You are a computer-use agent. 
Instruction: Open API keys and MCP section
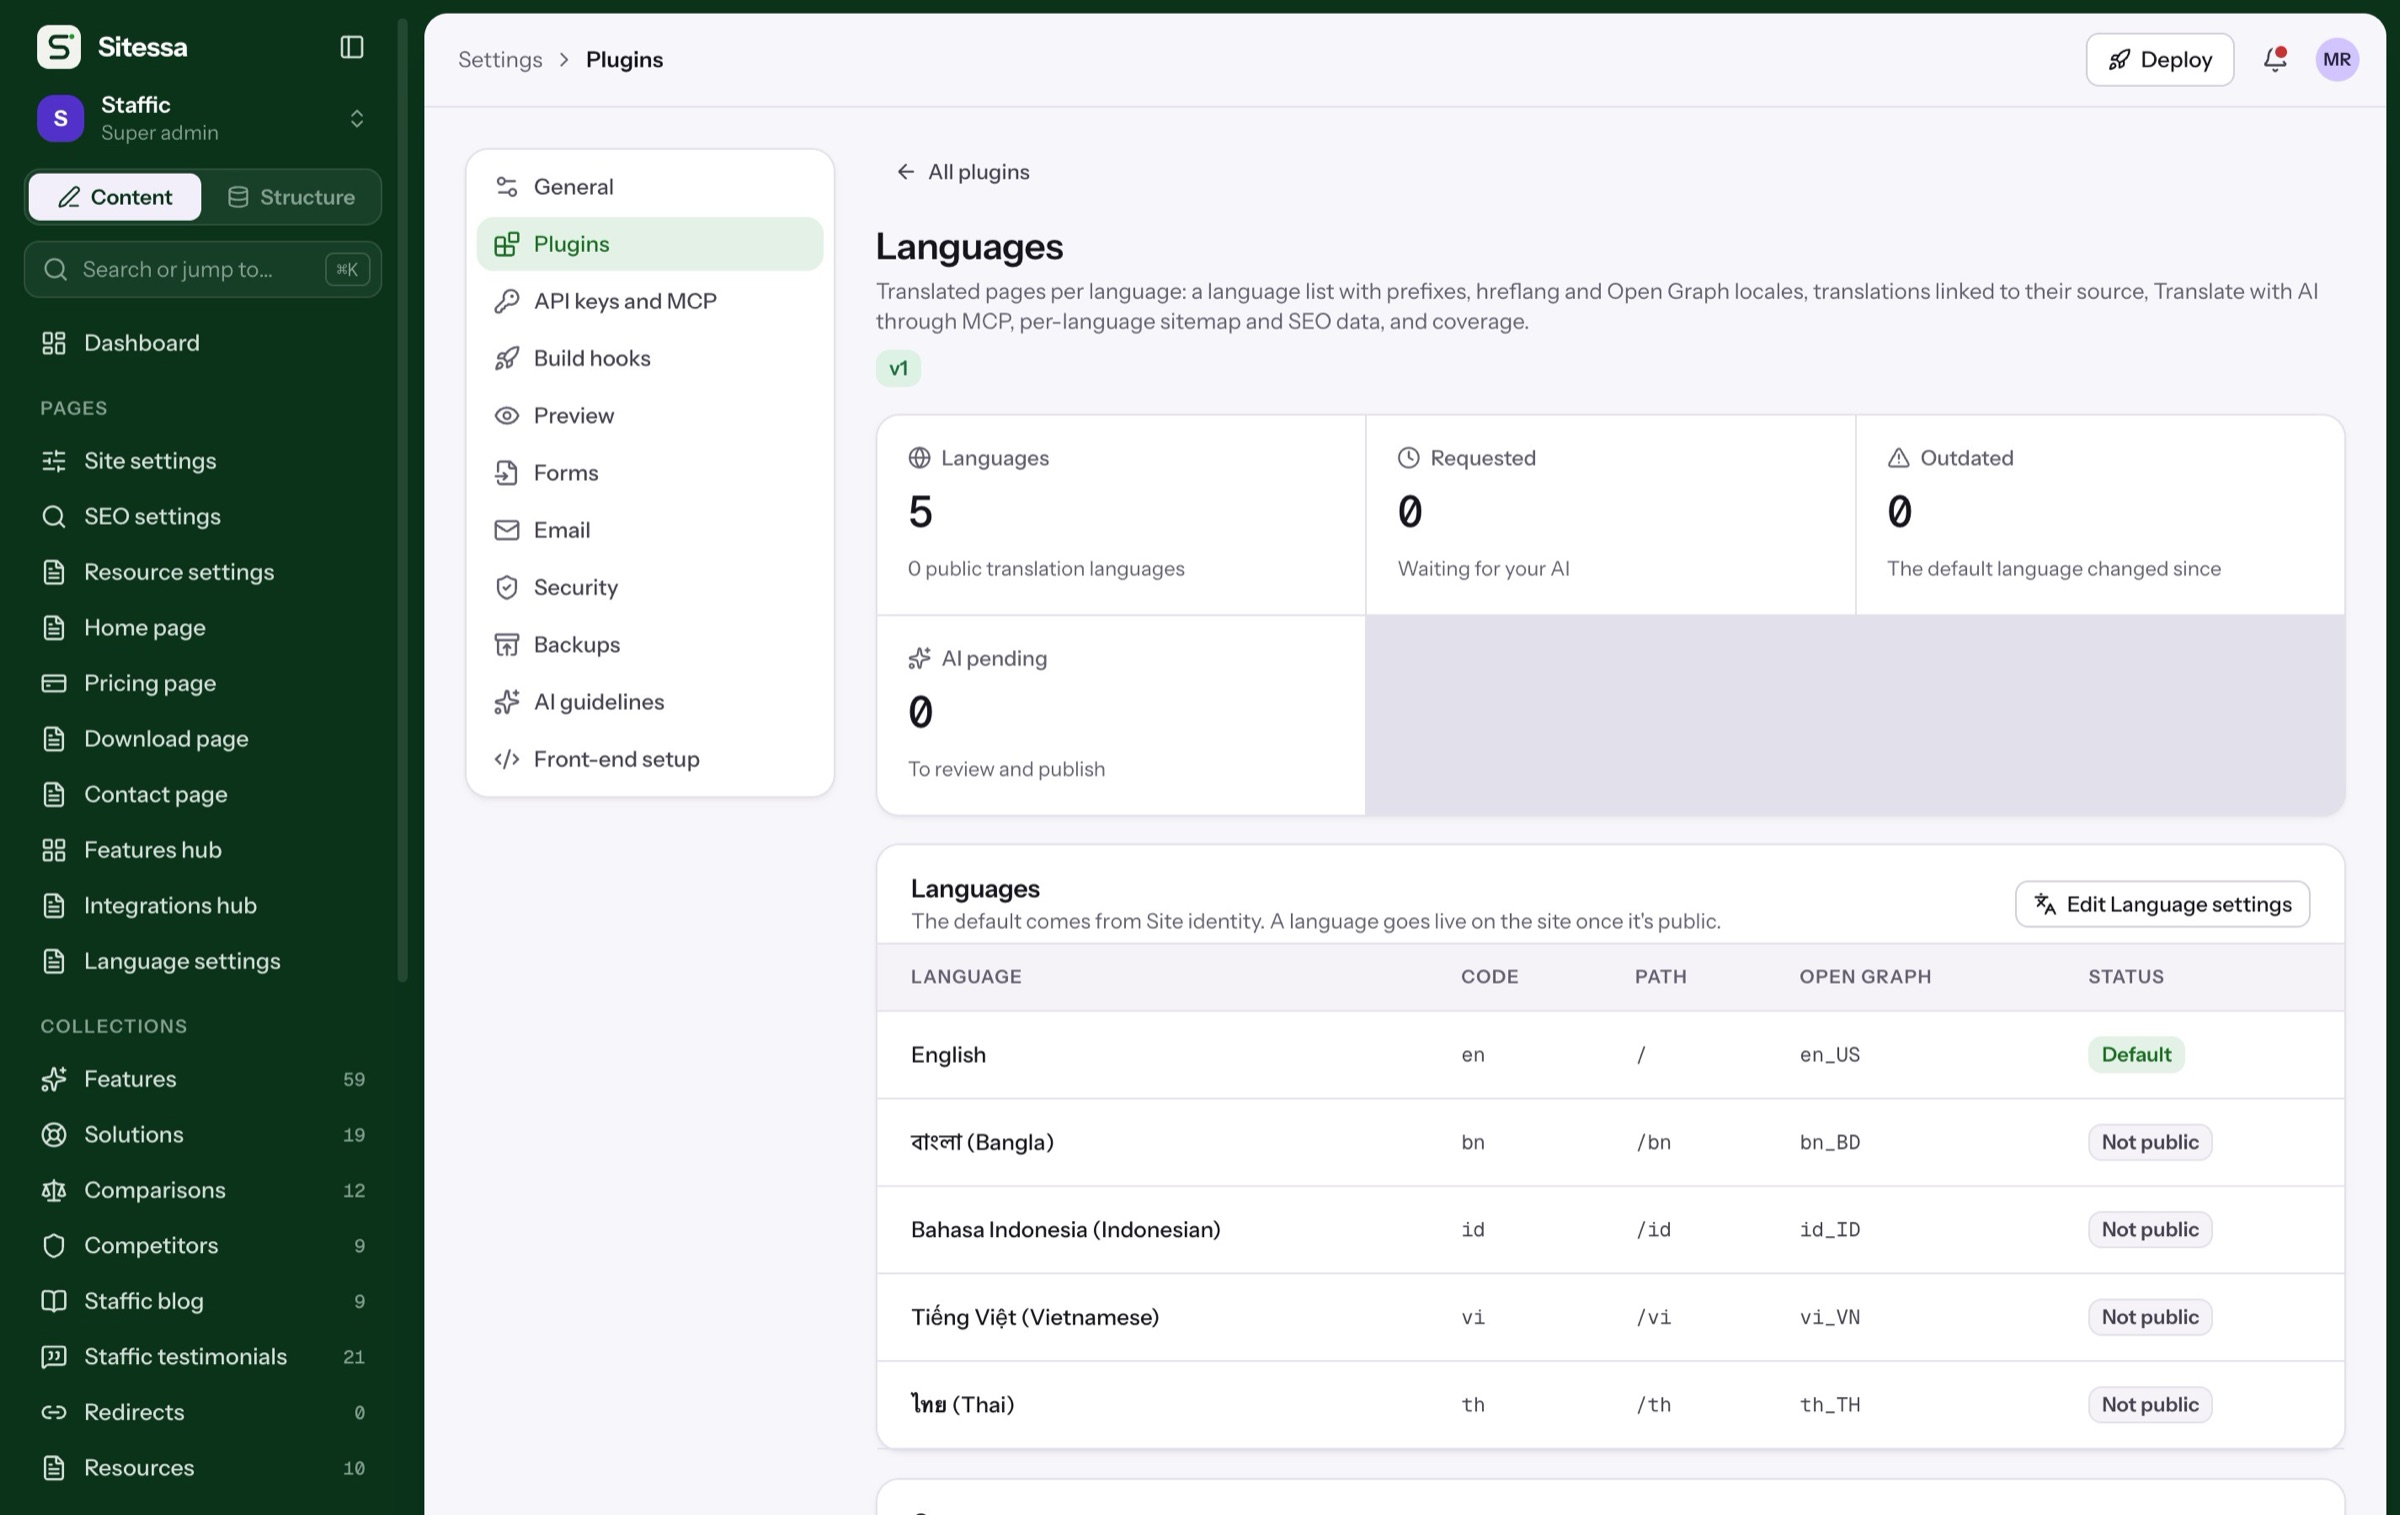[650, 301]
